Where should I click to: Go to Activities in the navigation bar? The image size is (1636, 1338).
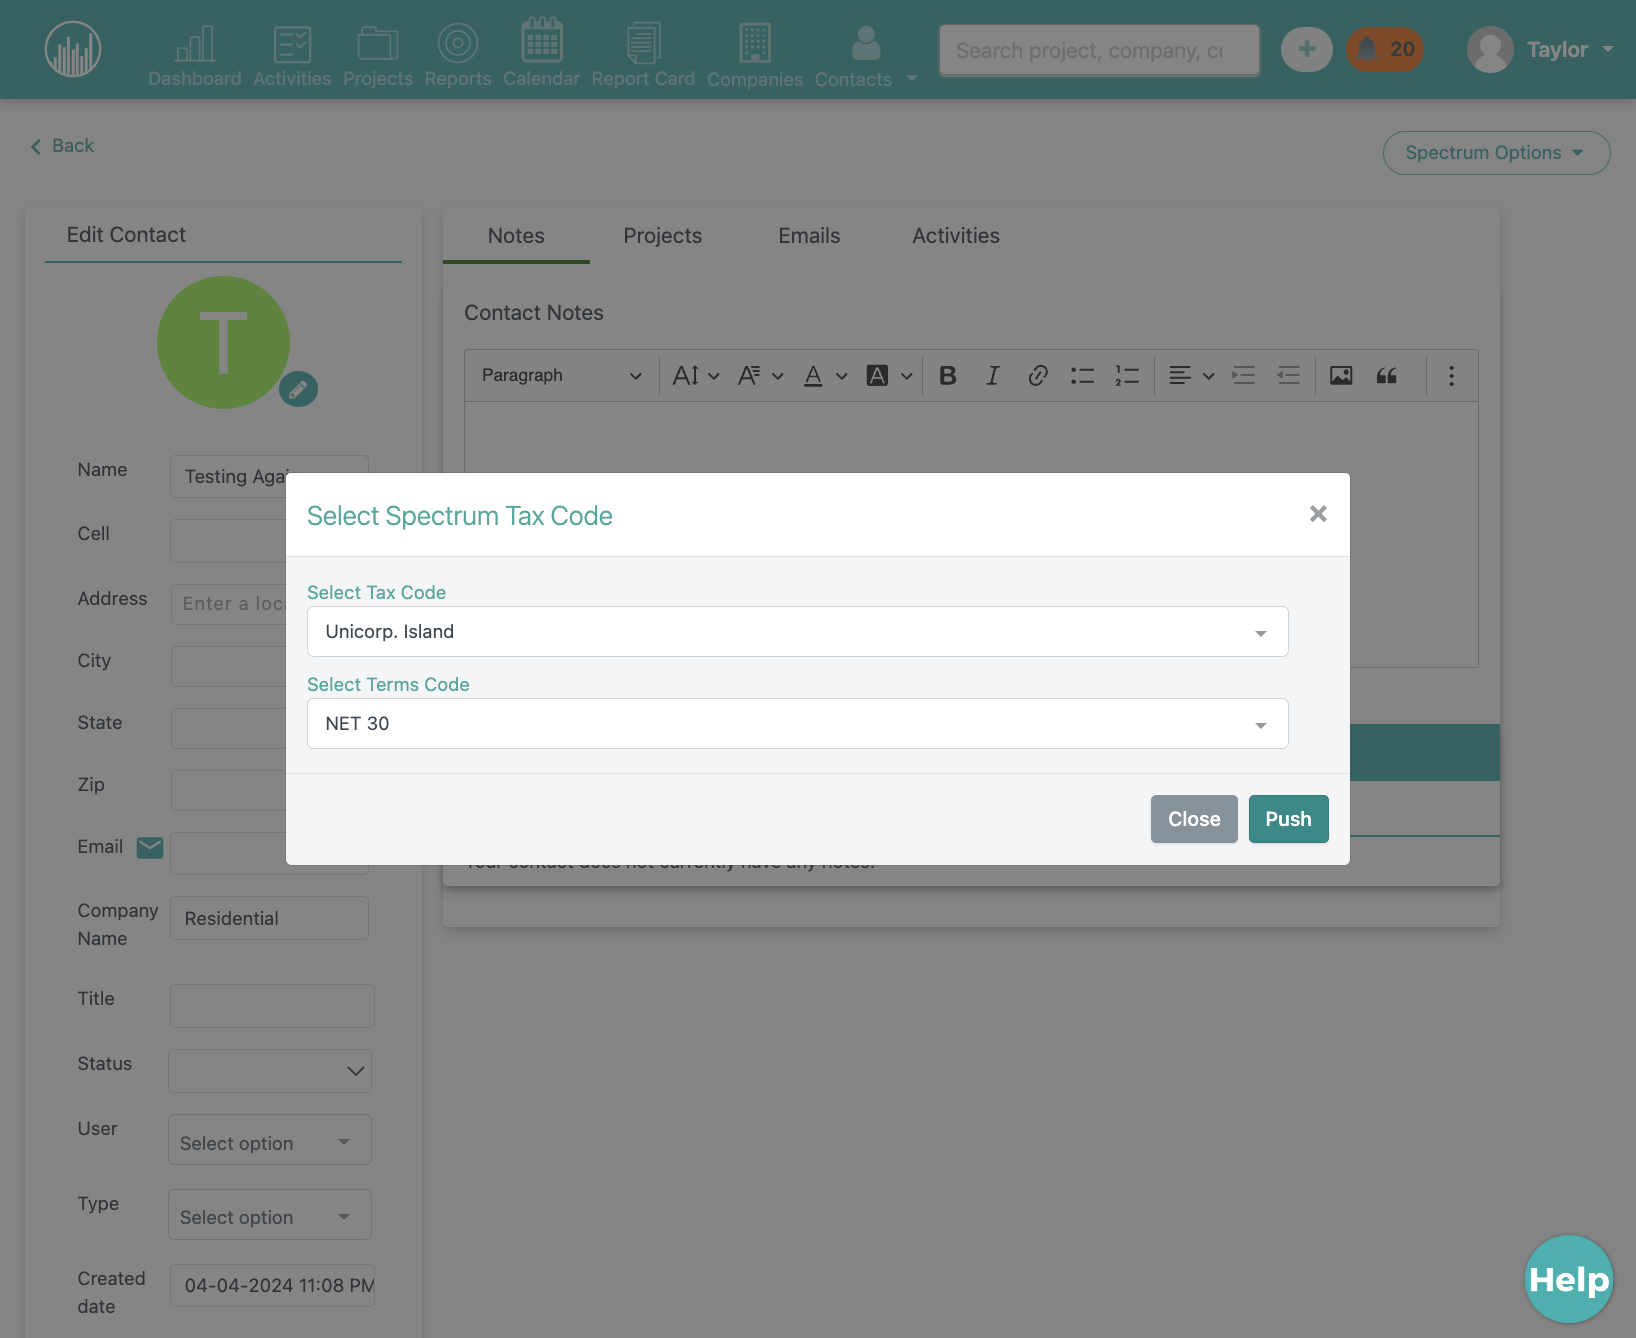(x=292, y=56)
